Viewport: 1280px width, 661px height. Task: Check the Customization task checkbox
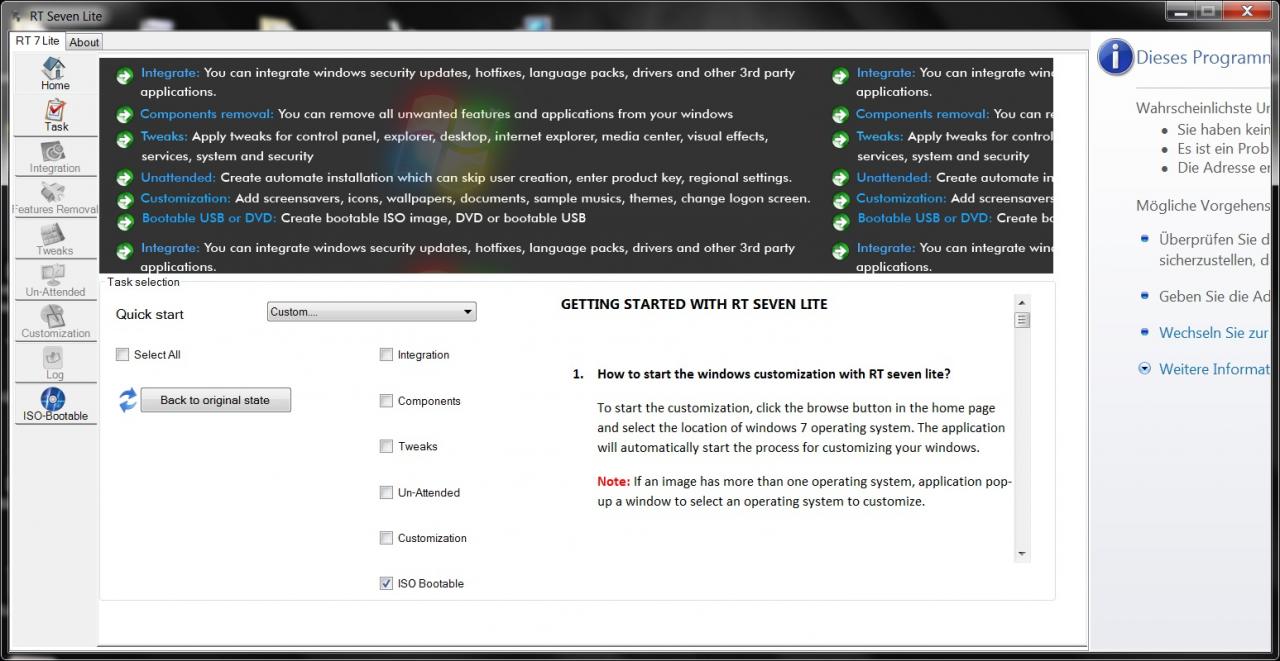(386, 537)
